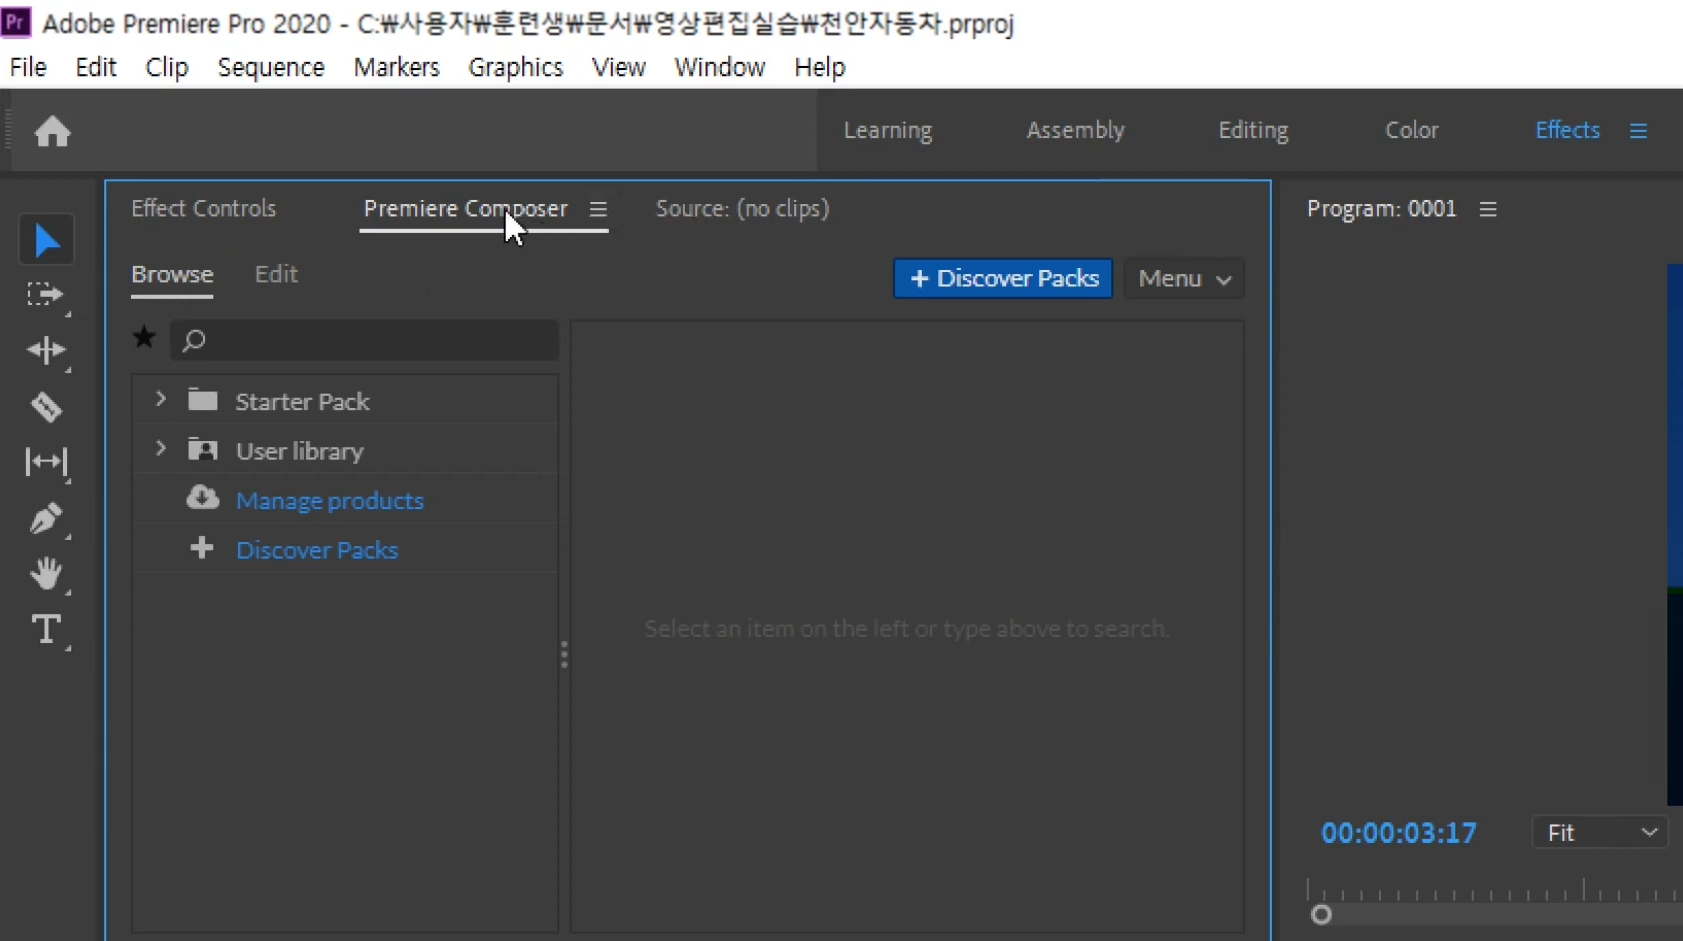Open the Help menu
The width and height of the screenshot is (1683, 941).
820,67
